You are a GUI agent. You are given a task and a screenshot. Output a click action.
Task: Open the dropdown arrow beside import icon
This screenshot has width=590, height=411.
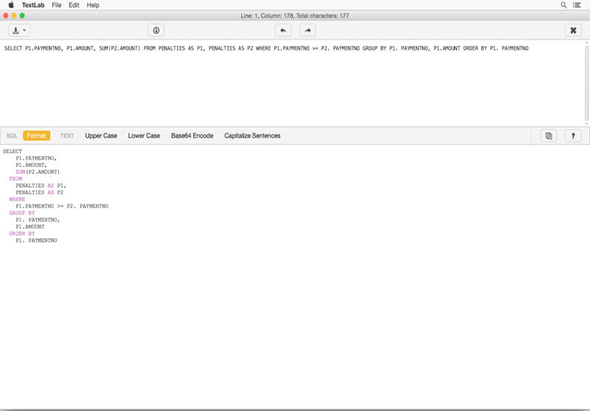tap(24, 30)
